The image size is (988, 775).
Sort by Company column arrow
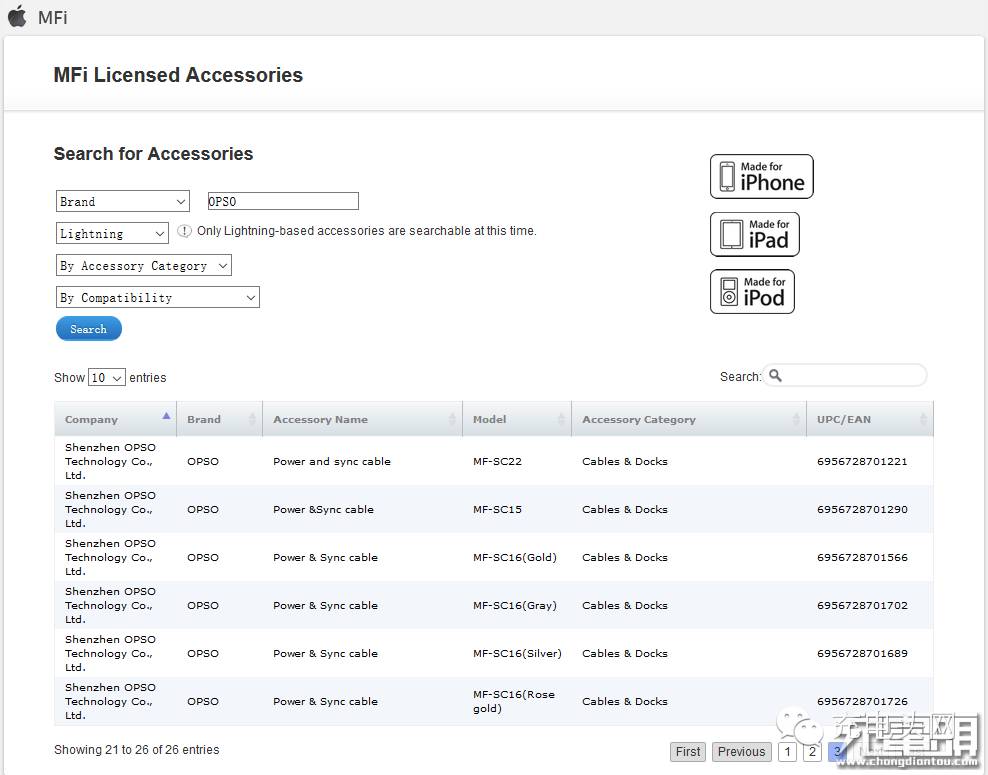click(166, 416)
